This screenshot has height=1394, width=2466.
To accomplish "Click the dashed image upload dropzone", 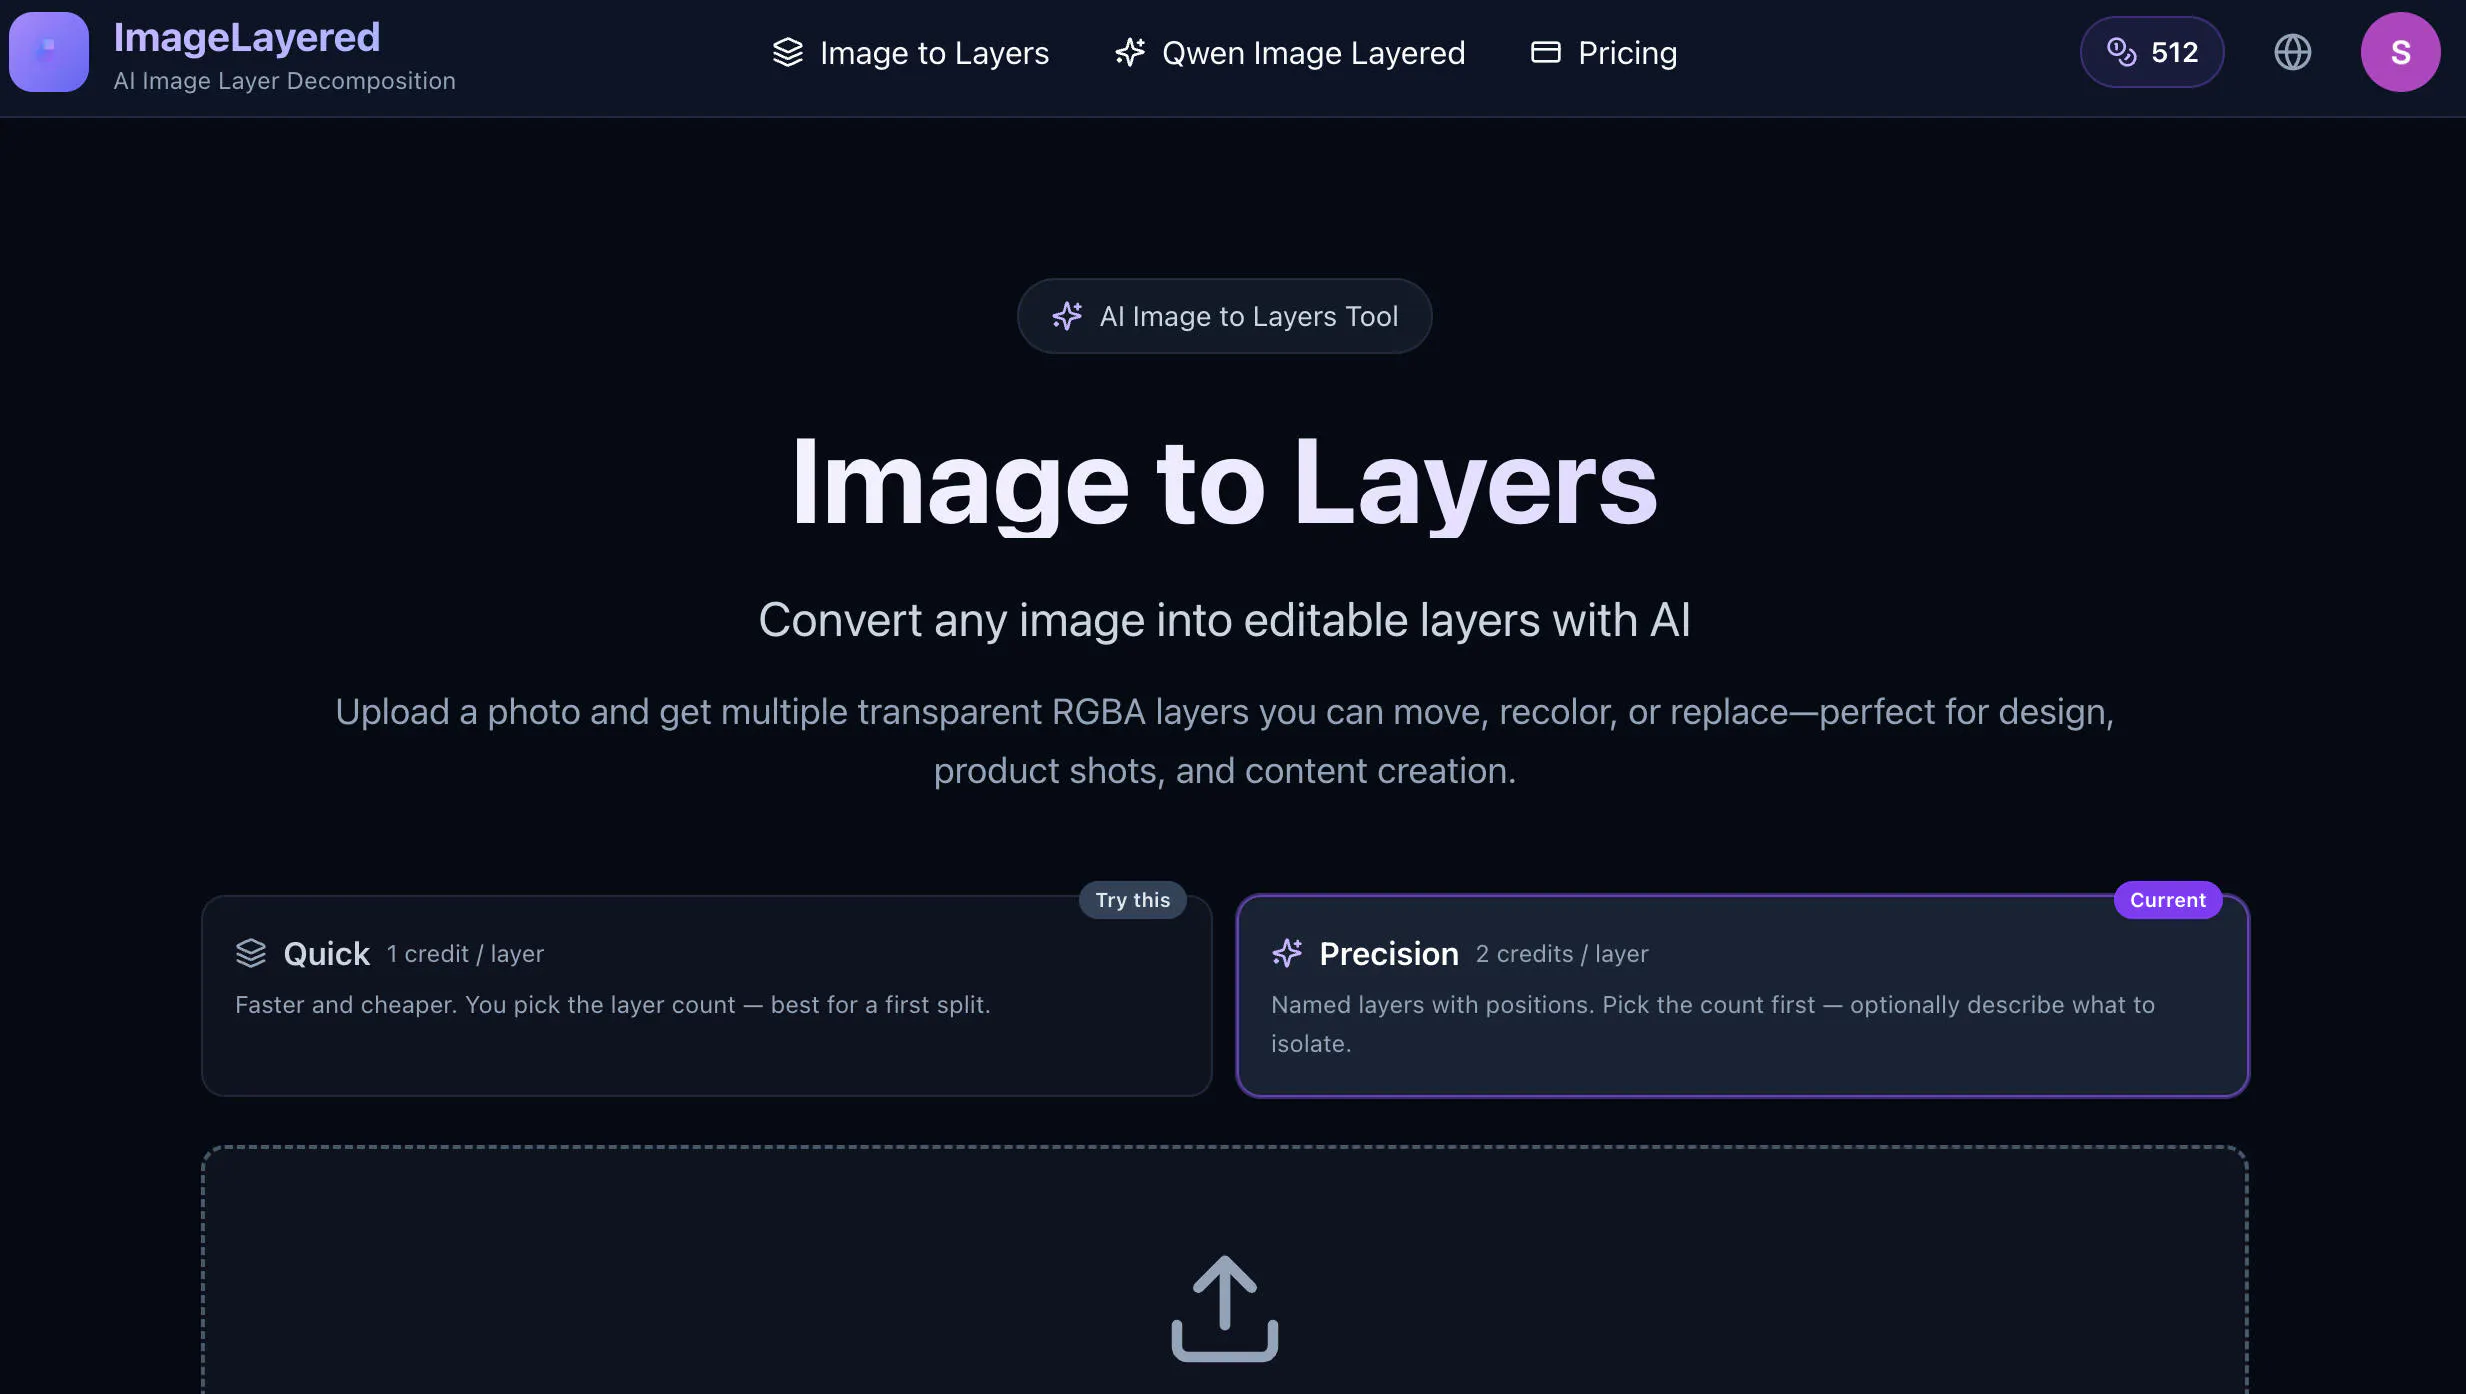I will [x=1225, y=1270].
